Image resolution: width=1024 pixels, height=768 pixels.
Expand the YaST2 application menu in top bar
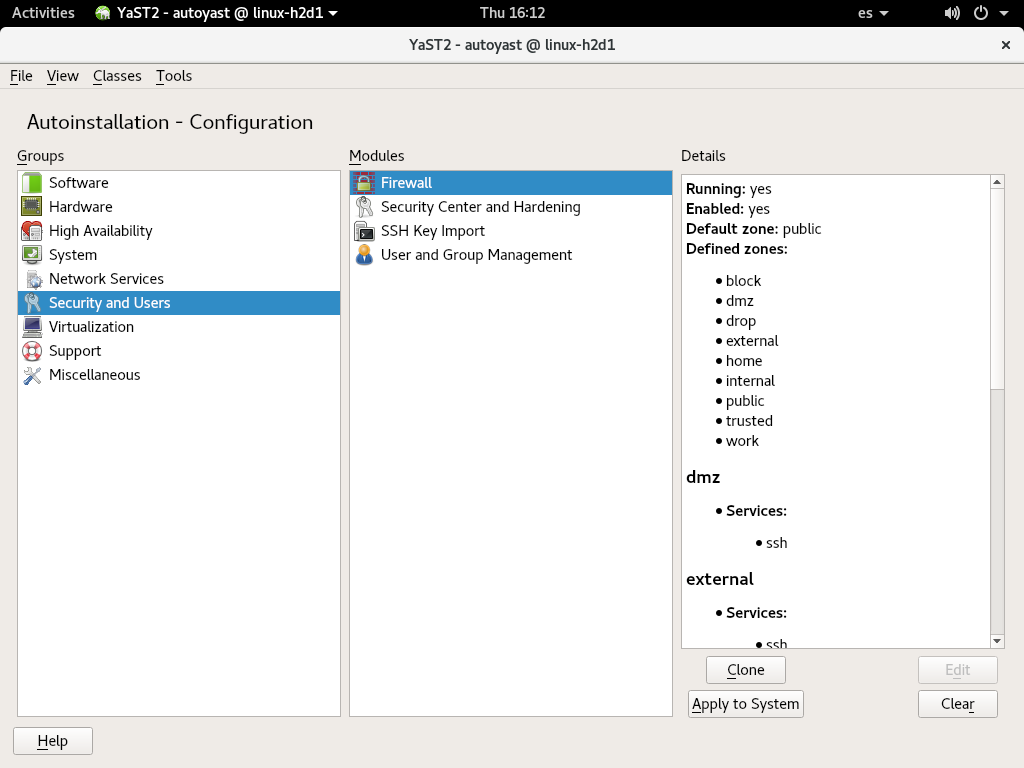coord(216,13)
